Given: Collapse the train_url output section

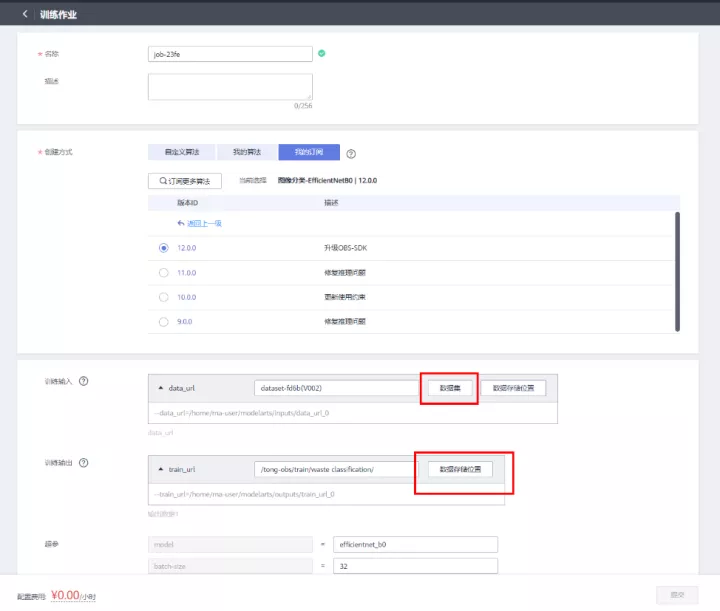Looking at the screenshot, I should coord(162,469).
